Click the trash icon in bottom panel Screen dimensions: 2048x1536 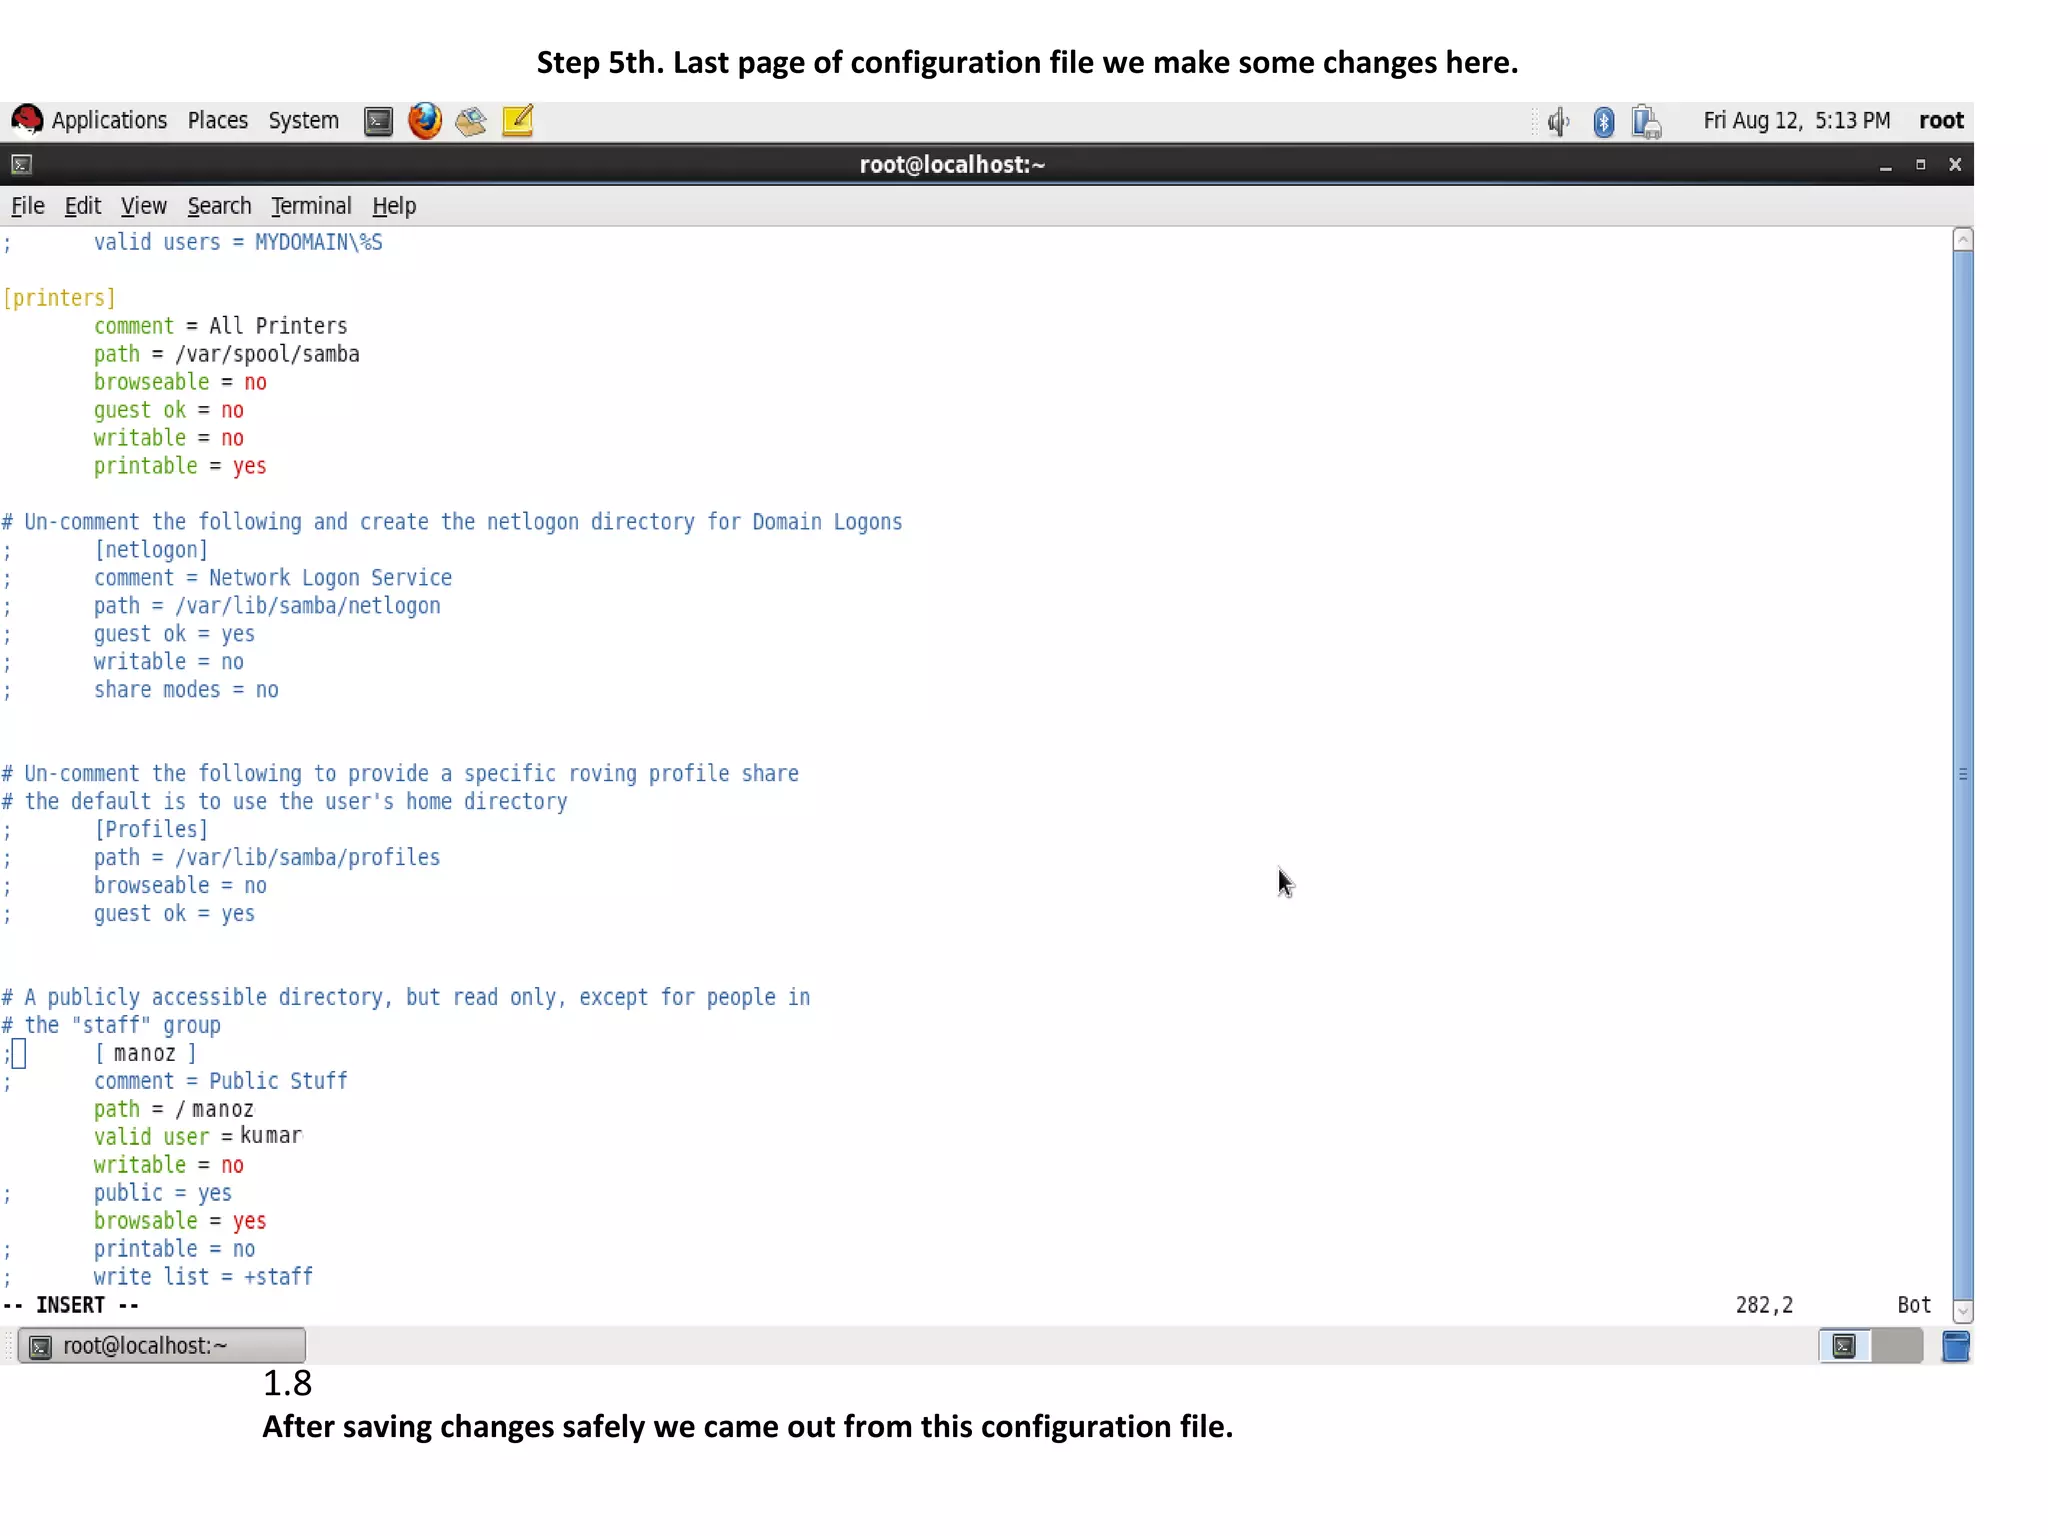pyautogui.click(x=1956, y=1346)
